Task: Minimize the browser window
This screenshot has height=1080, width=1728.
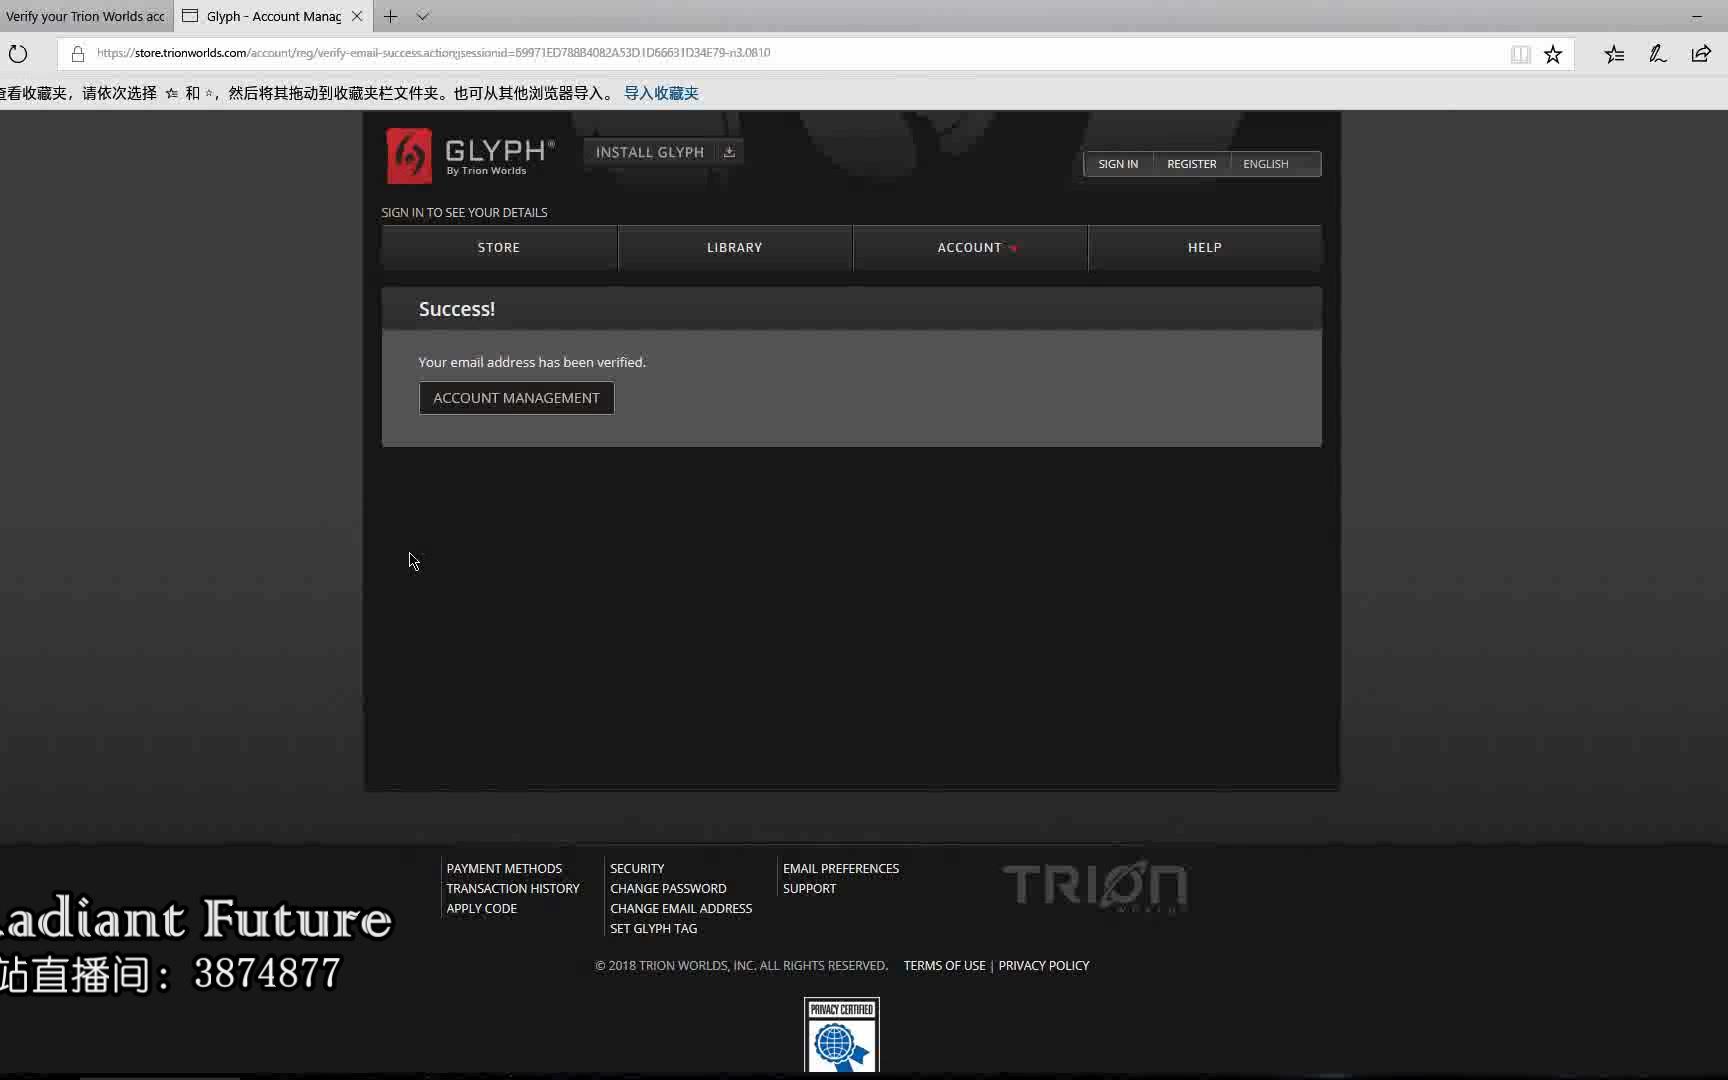Action: (x=1696, y=16)
